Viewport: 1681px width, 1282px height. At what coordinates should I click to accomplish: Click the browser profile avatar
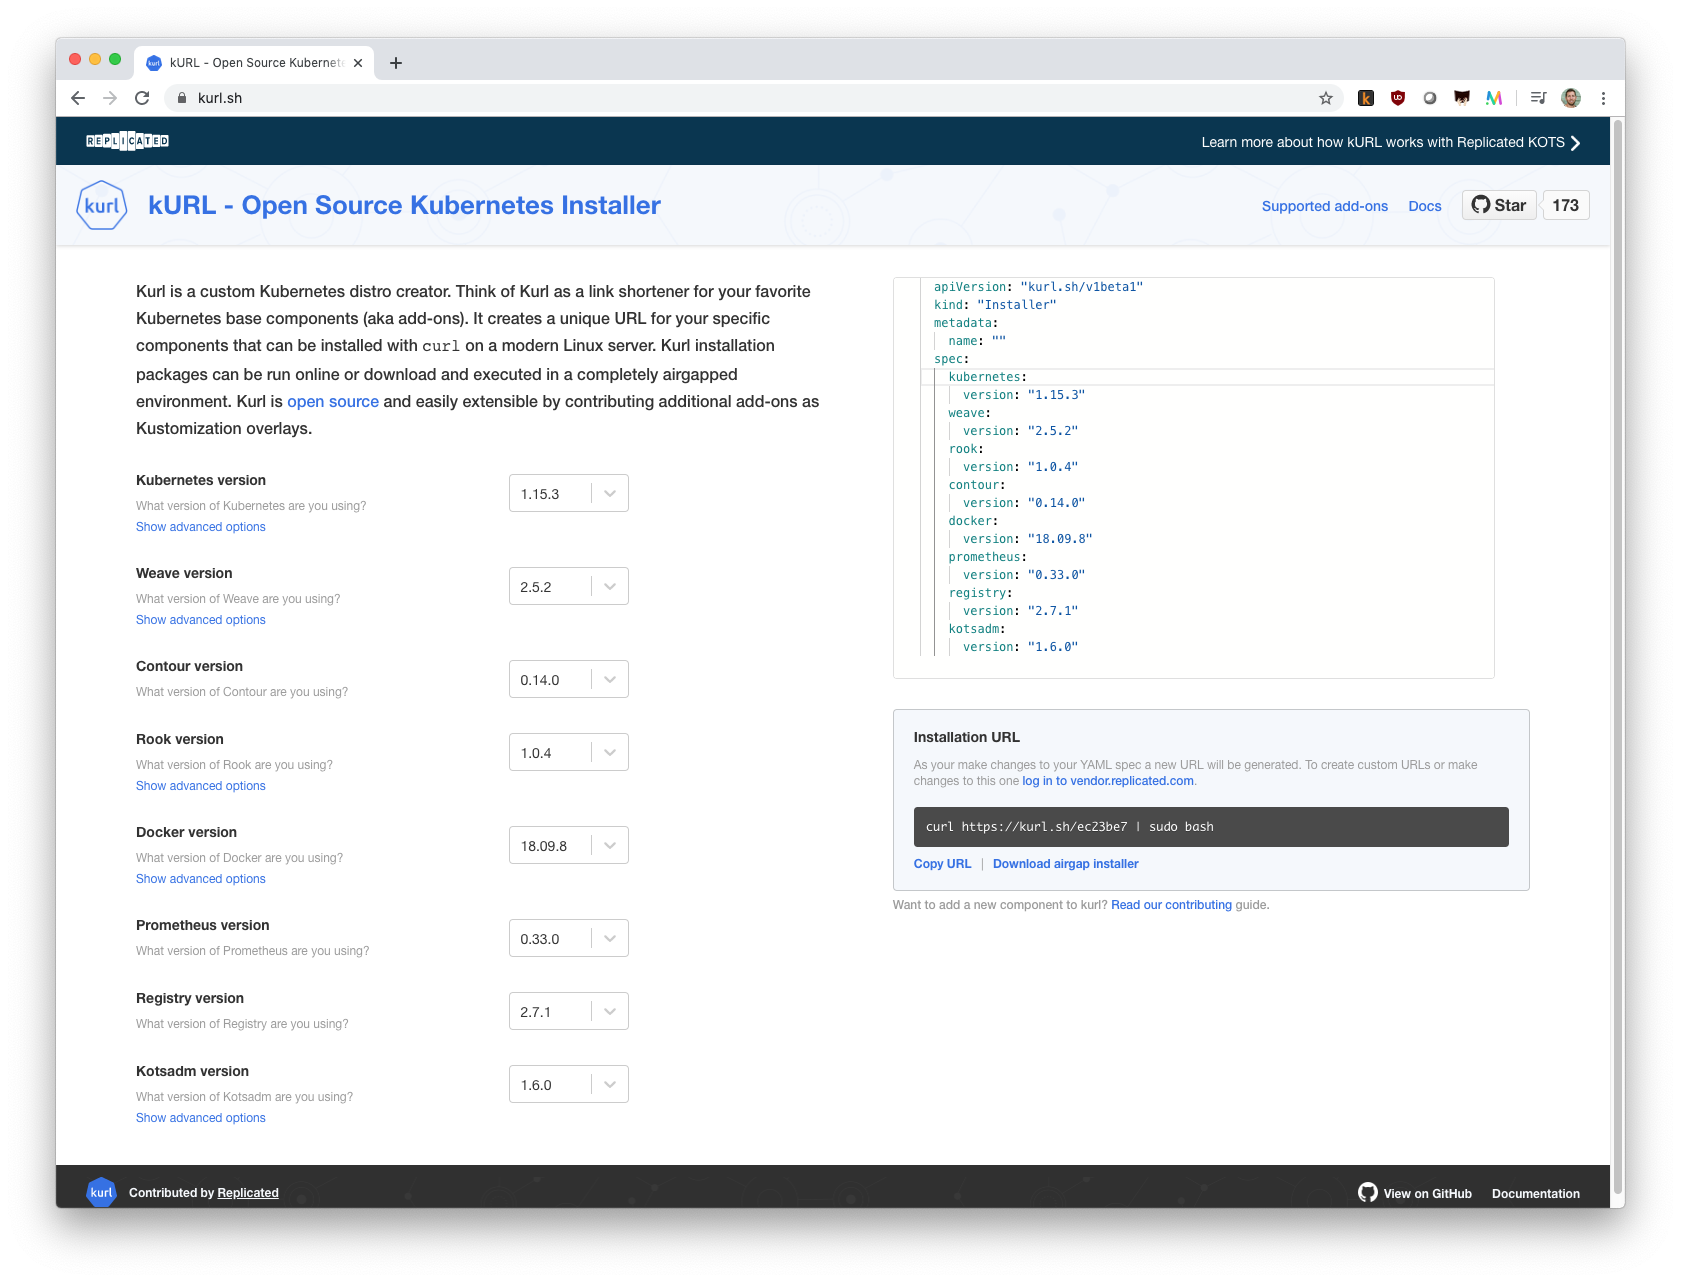click(1570, 98)
